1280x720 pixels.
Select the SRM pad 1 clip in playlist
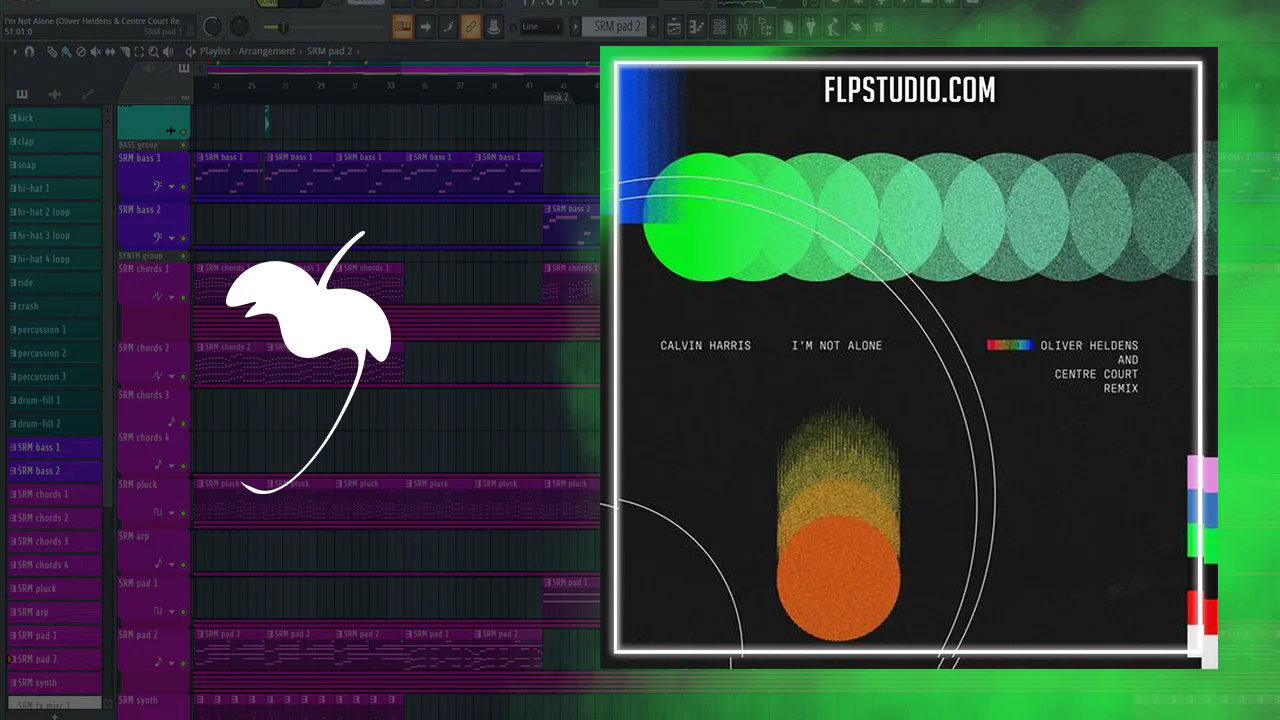571,598
